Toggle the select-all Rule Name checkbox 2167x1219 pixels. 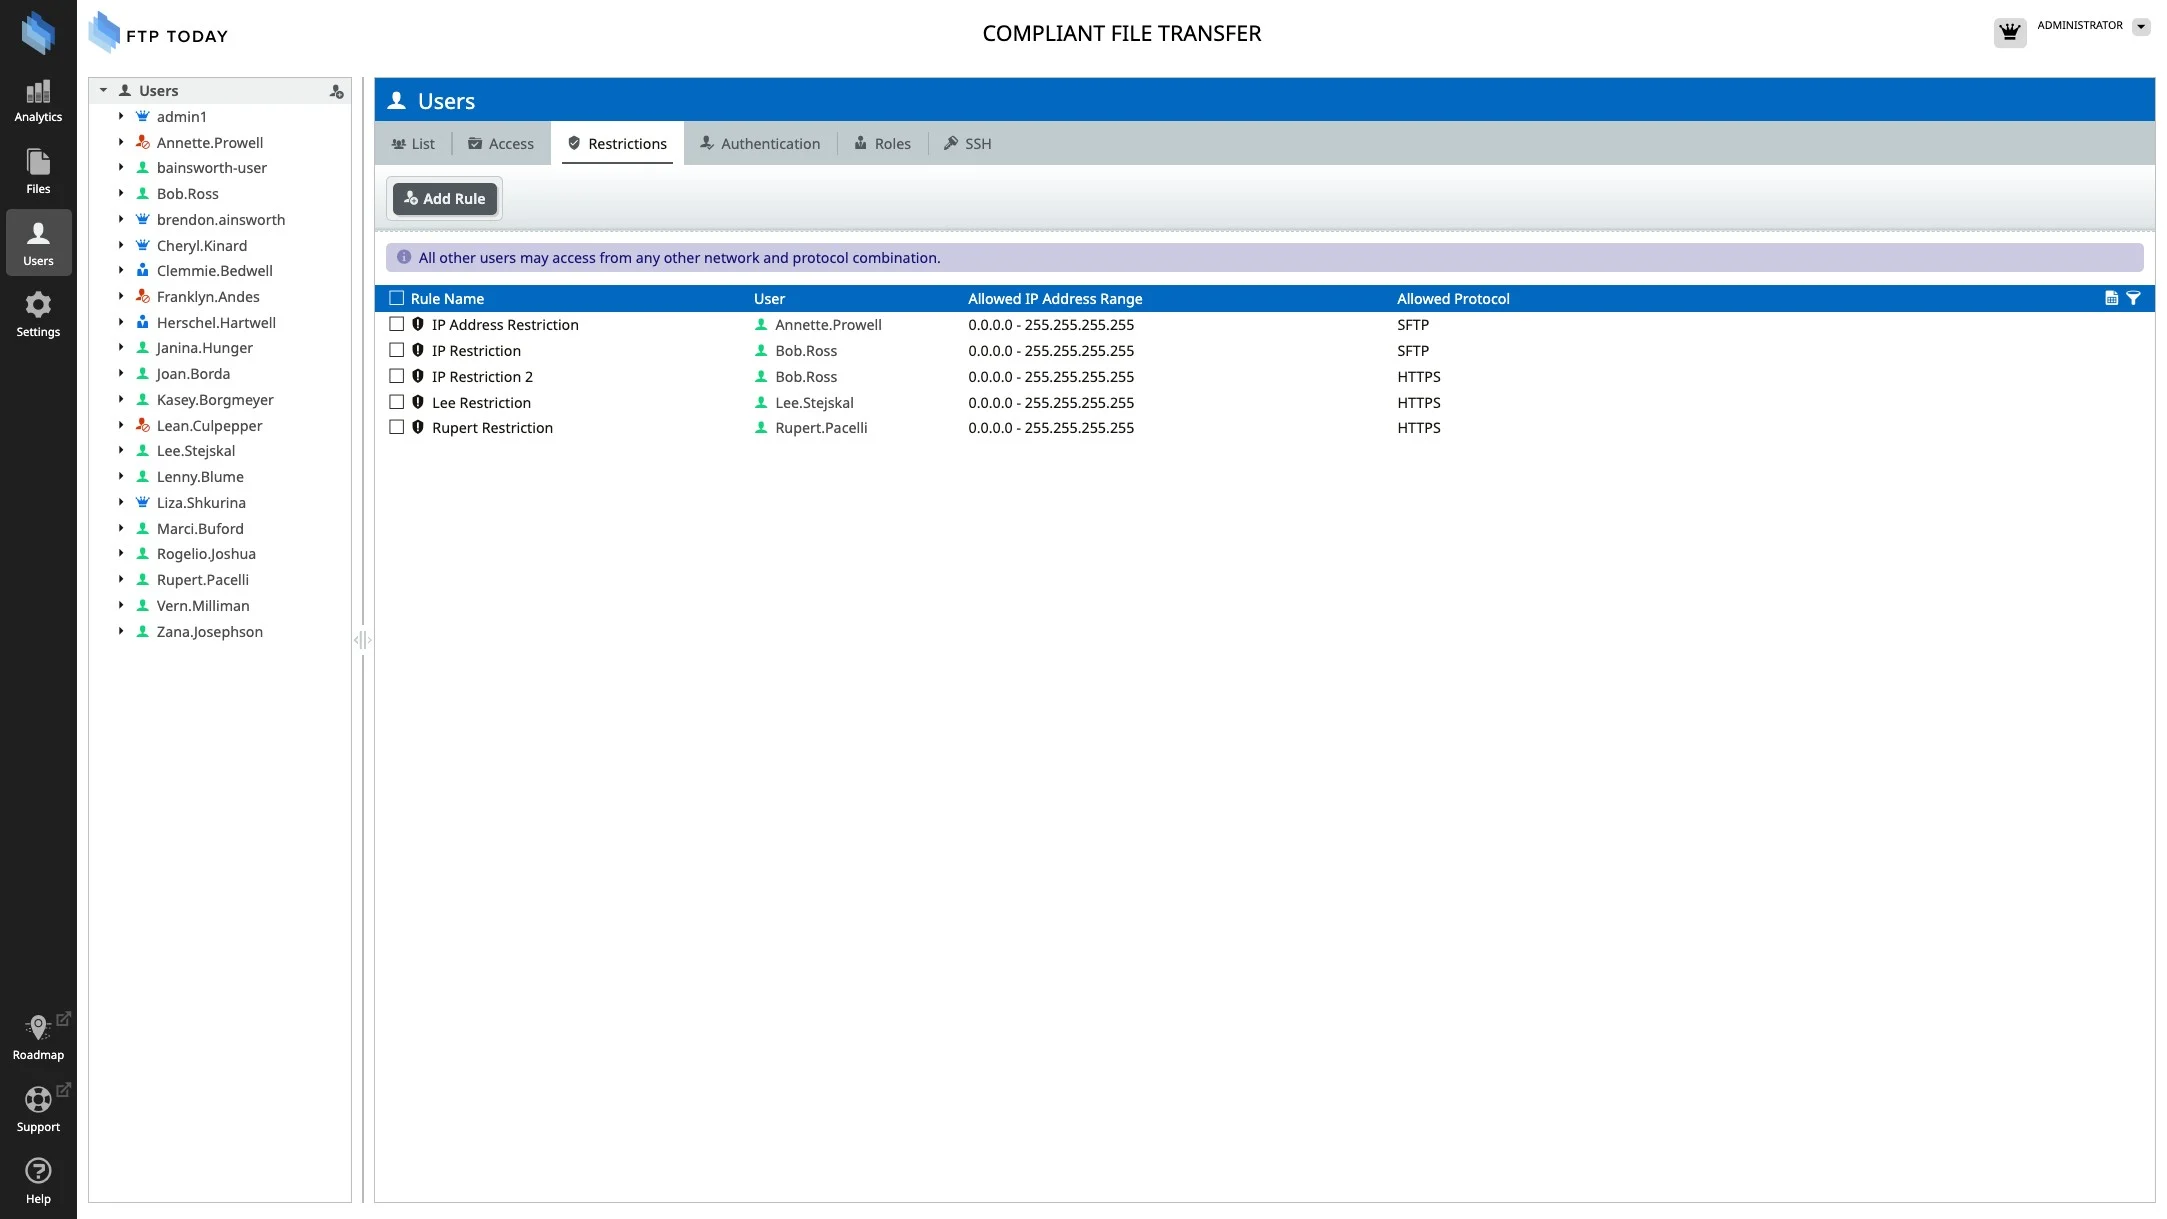point(397,298)
